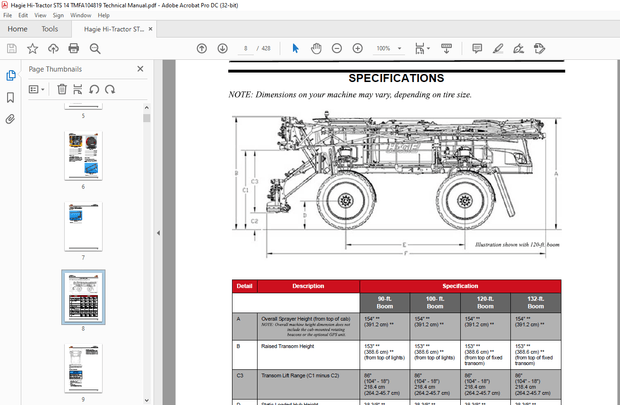Activate the hand pan tool
620x405 pixels.
tap(316, 48)
